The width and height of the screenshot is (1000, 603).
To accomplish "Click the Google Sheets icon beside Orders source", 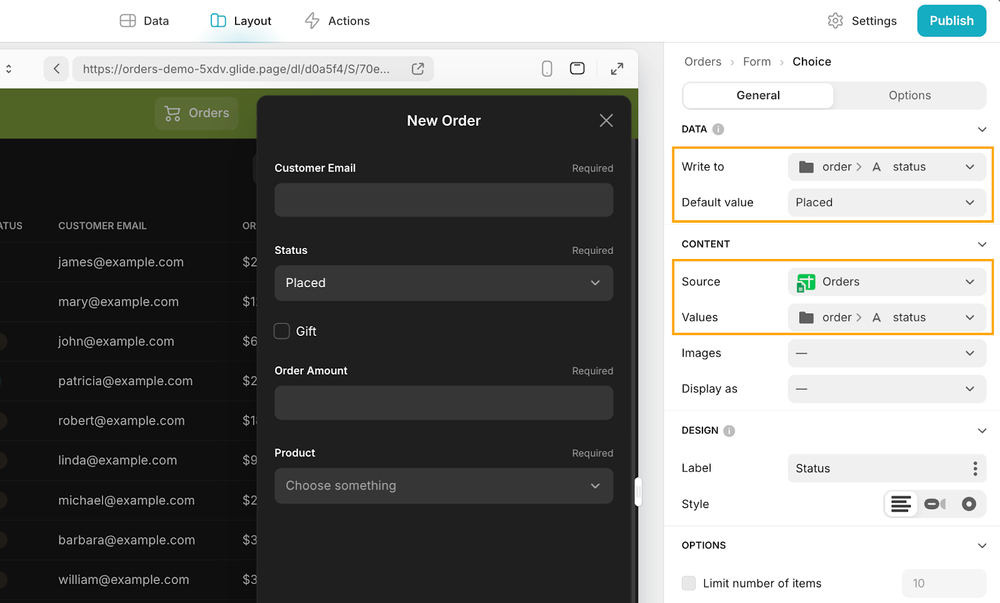I will (806, 282).
